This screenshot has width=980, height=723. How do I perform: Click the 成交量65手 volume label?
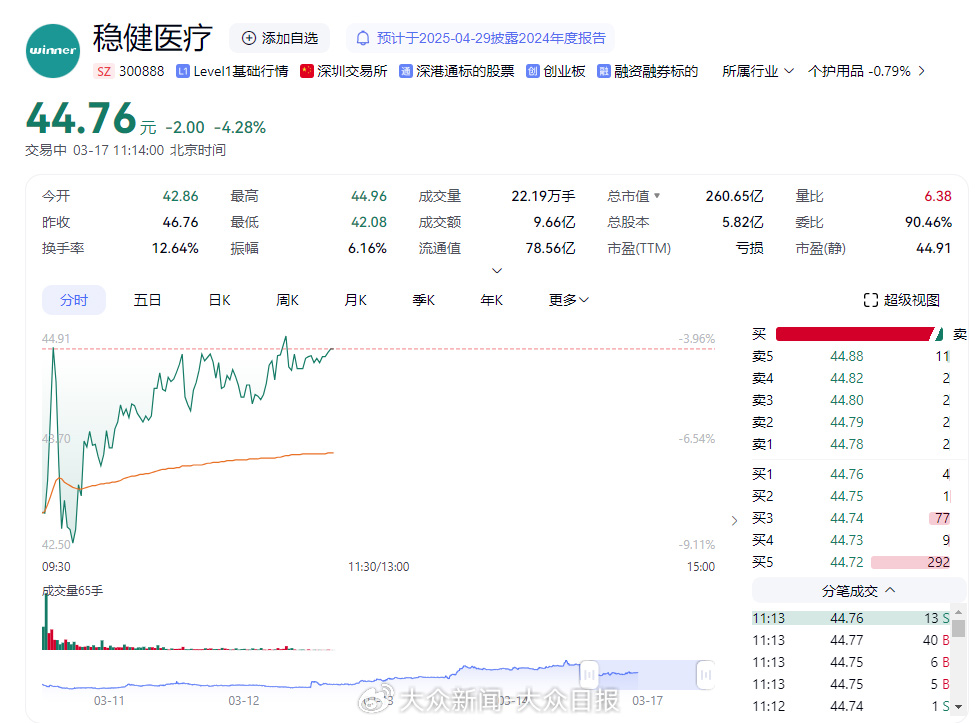72,591
